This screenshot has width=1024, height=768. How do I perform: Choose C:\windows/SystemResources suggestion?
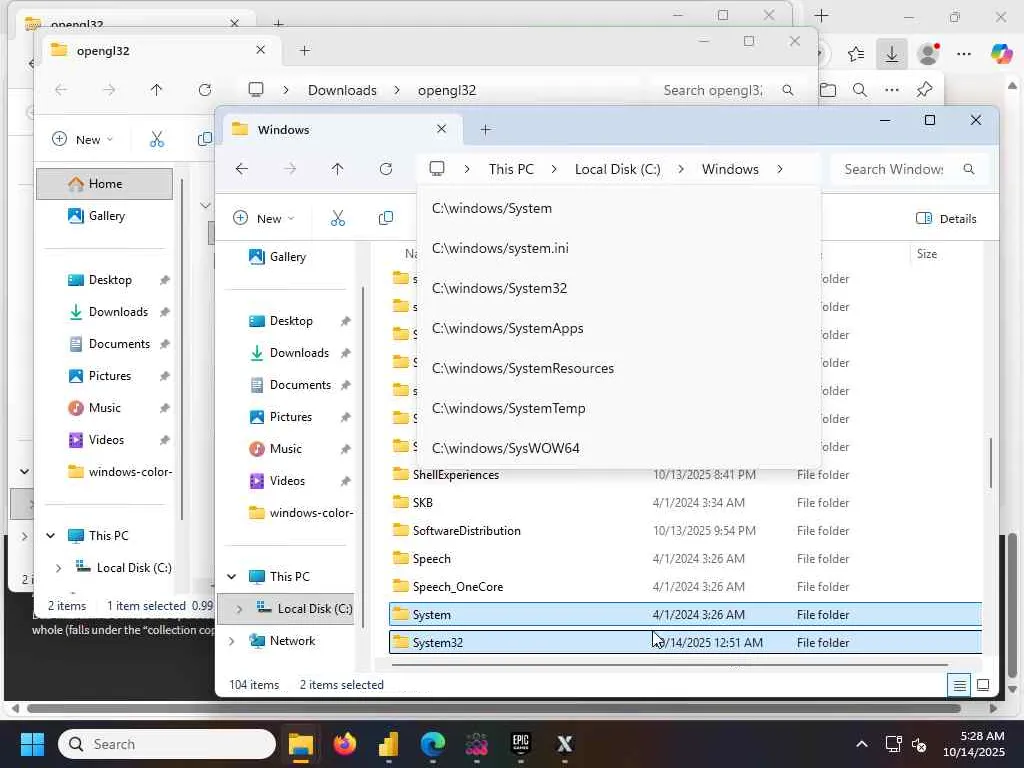[618, 368]
